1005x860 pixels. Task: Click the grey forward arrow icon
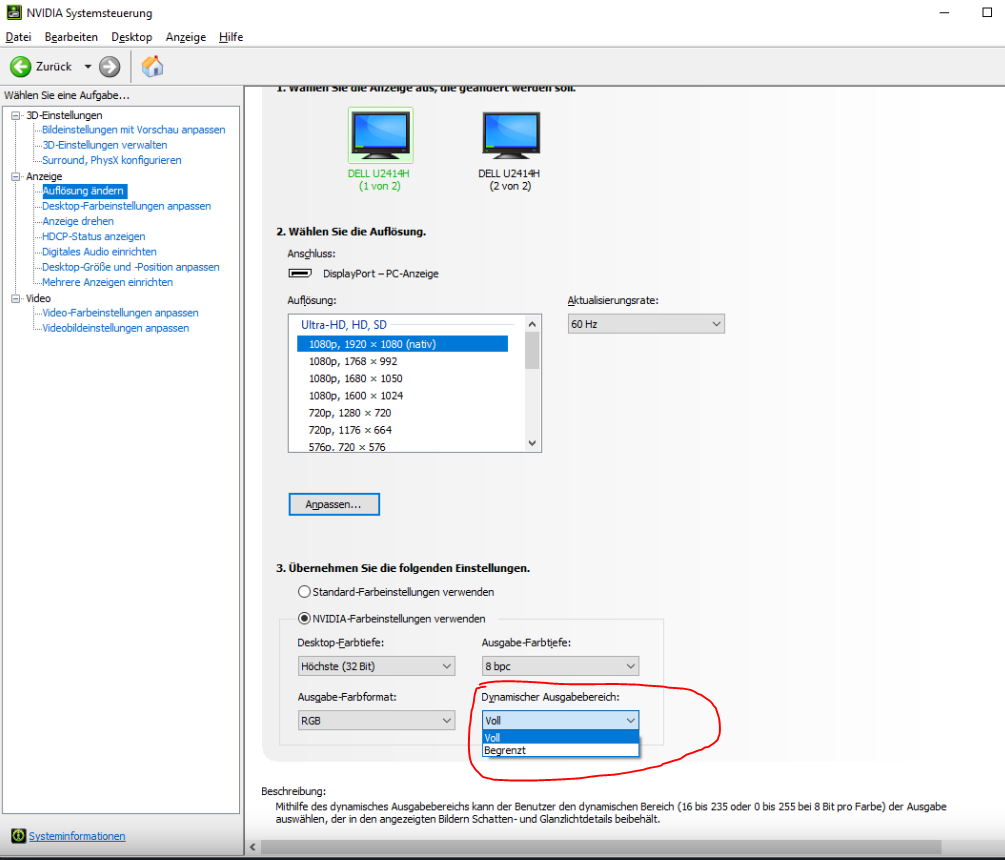110,66
